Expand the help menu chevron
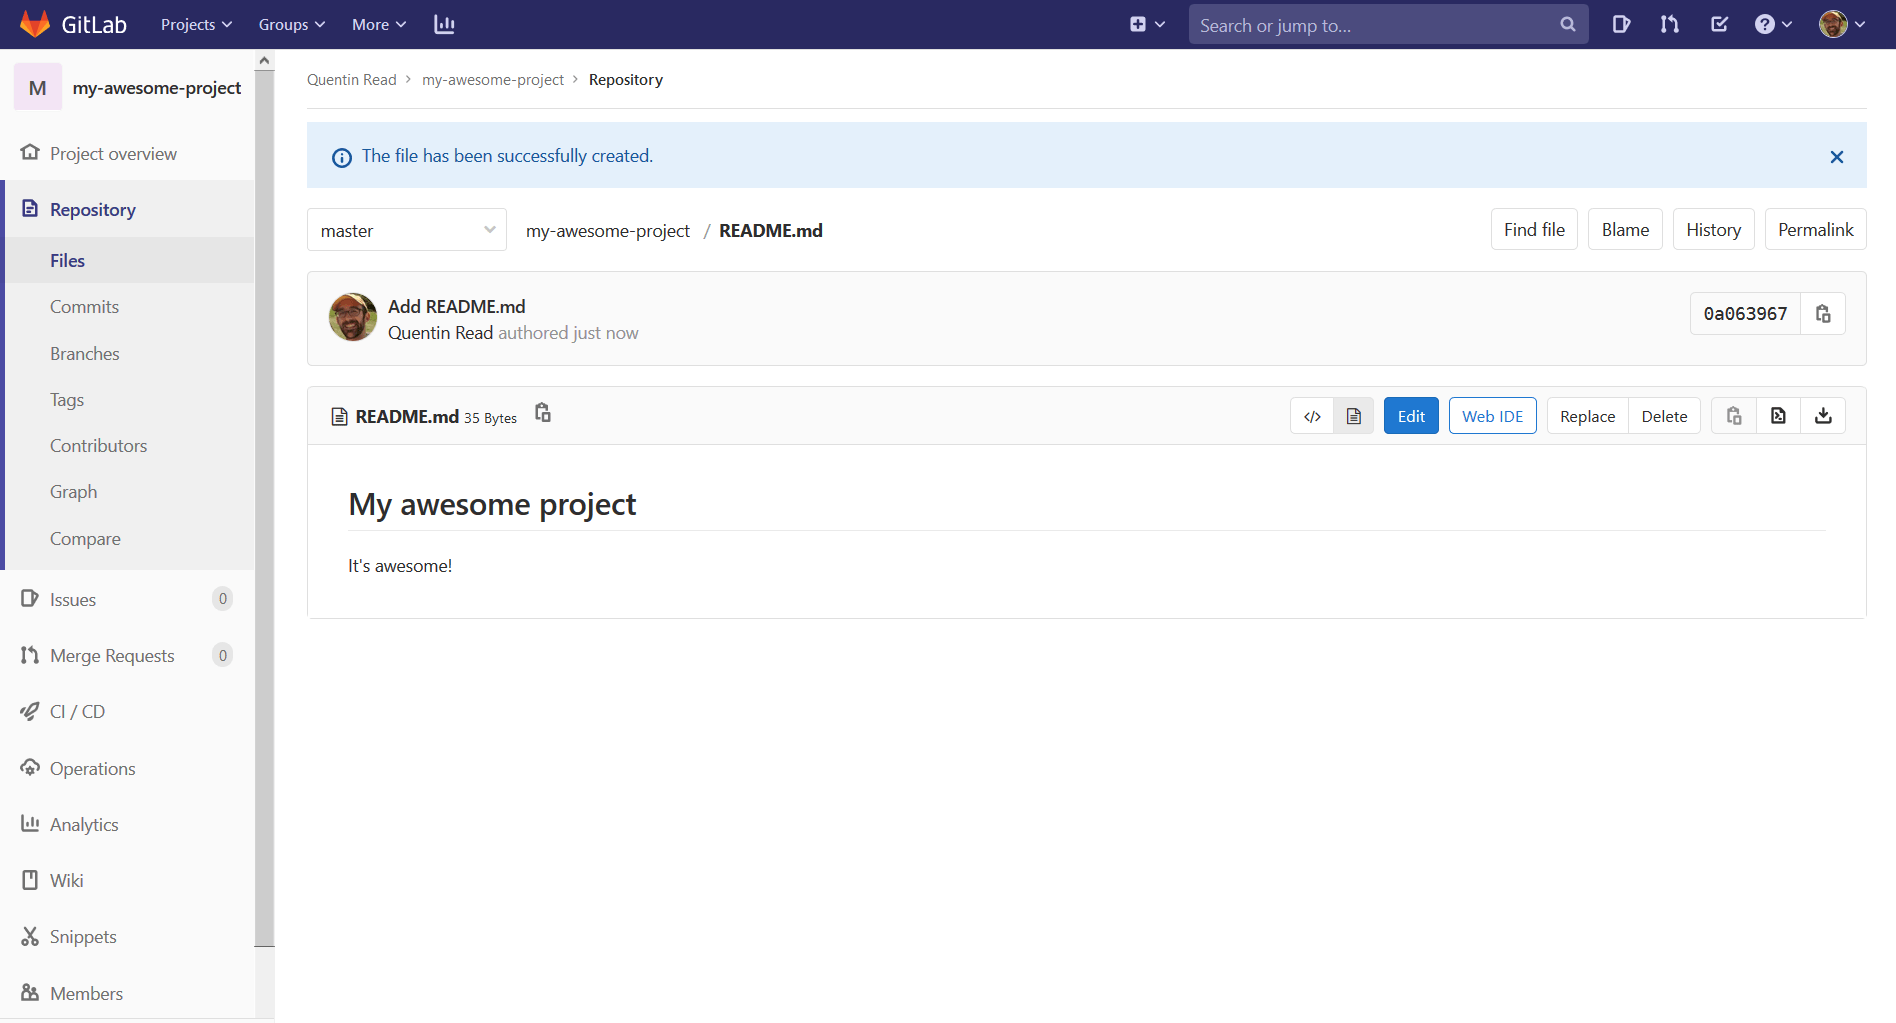This screenshot has height=1023, width=1896. (1785, 24)
